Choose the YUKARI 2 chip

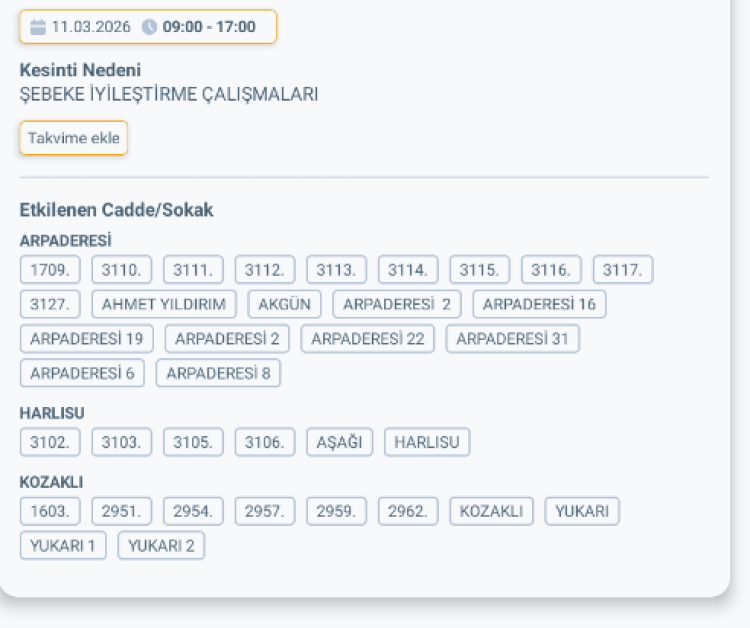click(161, 546)
